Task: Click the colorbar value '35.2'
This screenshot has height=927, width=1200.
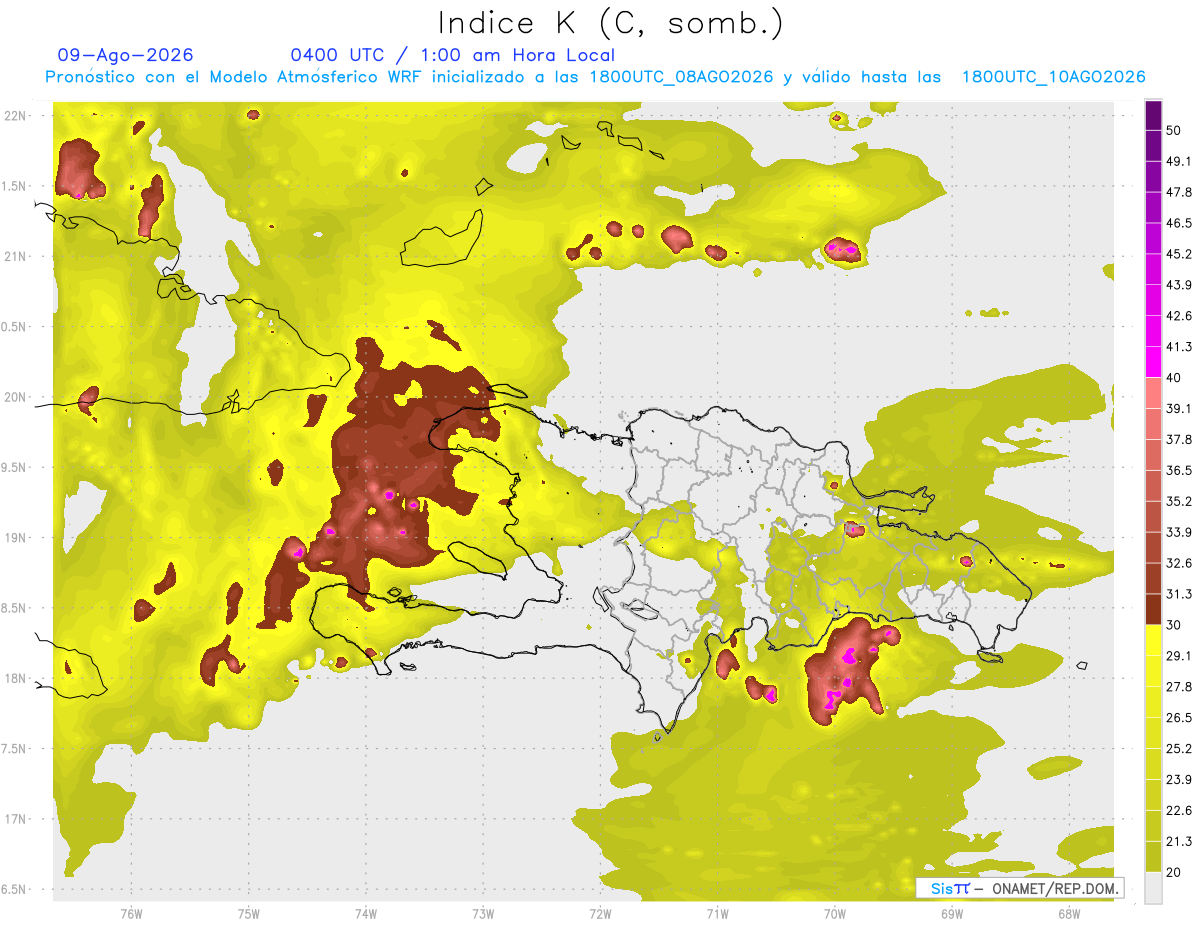Action: pos(1179,502)
